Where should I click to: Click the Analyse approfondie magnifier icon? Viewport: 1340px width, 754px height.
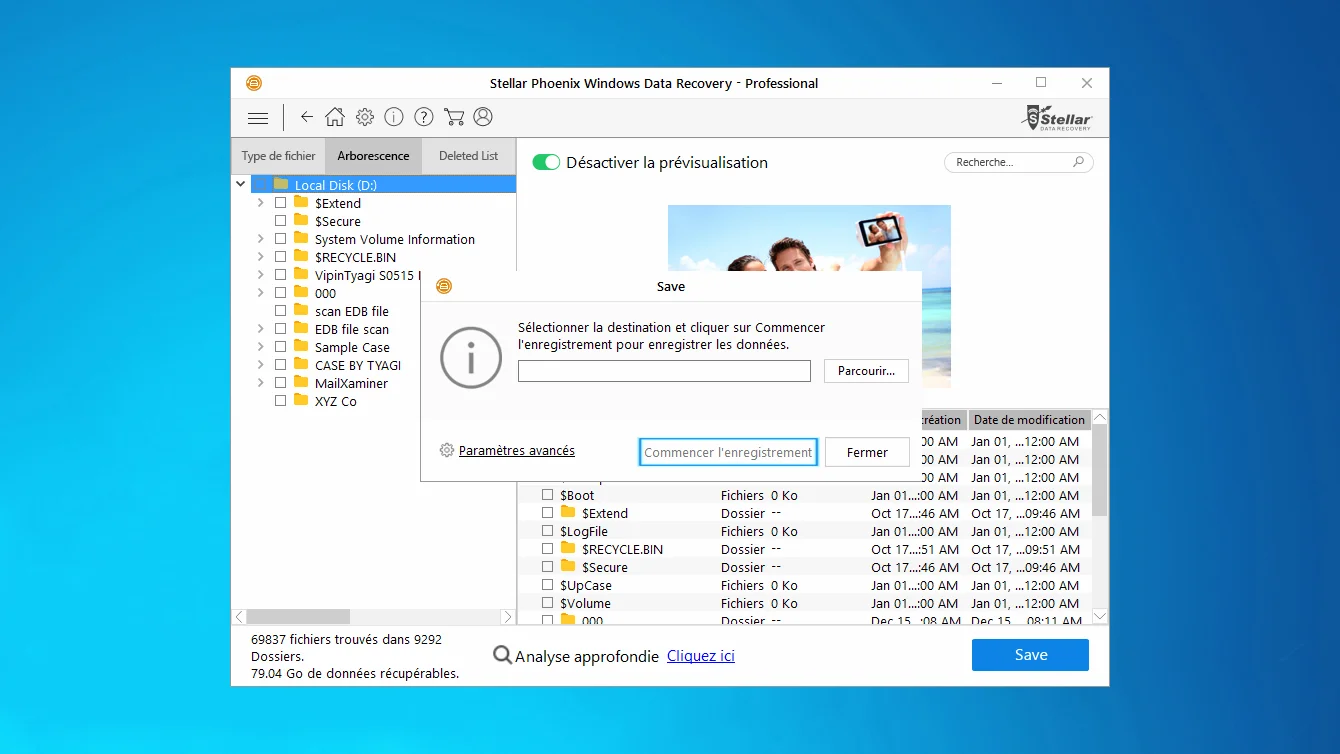click(x=502, y=656)
